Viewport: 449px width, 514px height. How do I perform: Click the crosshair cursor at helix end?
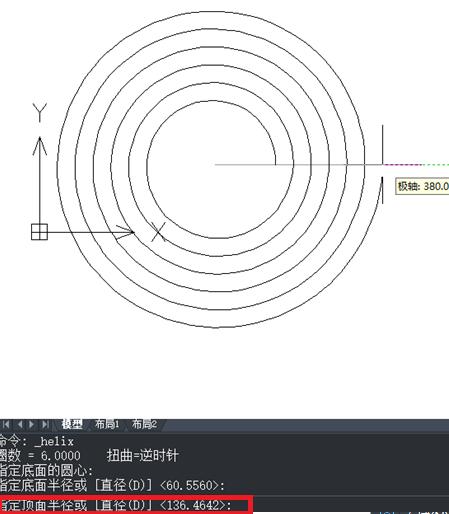pyautogui.click(x=382, y=164)
